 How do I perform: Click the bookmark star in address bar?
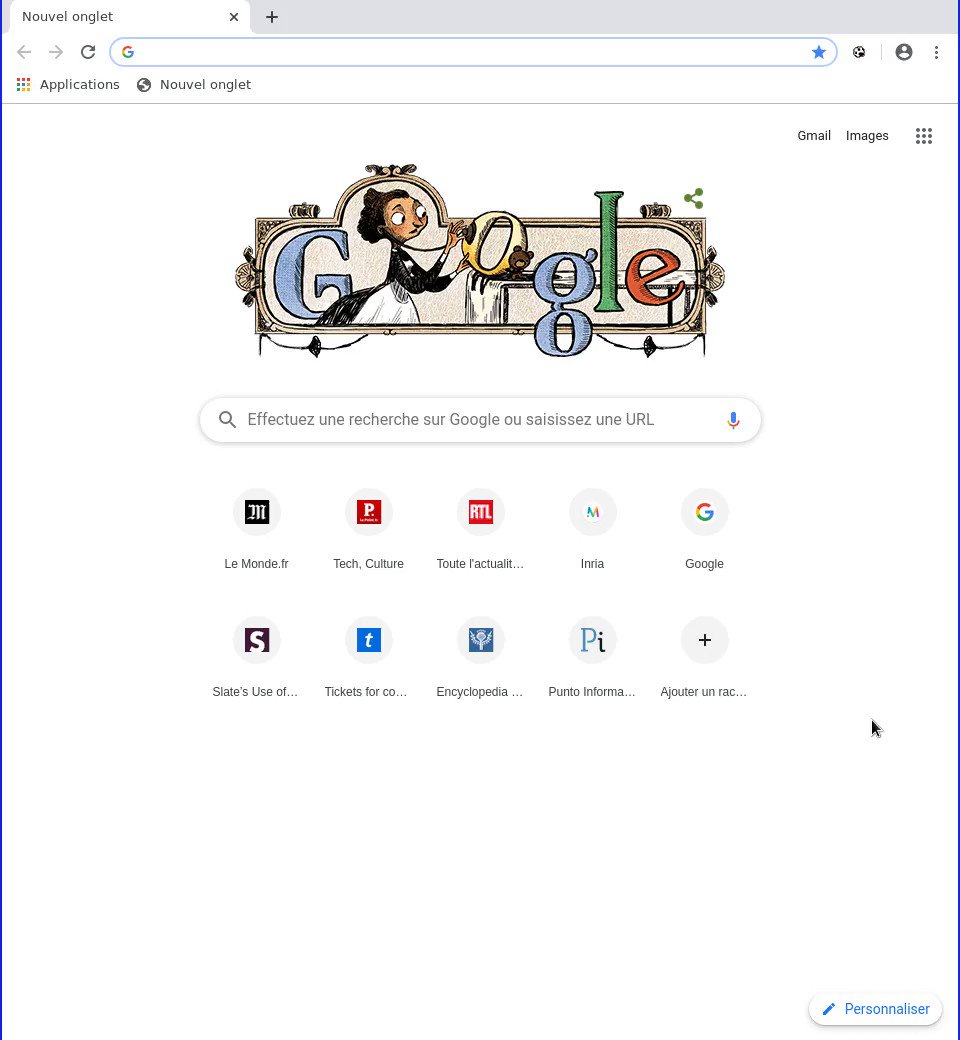click(x=819, y=52)
